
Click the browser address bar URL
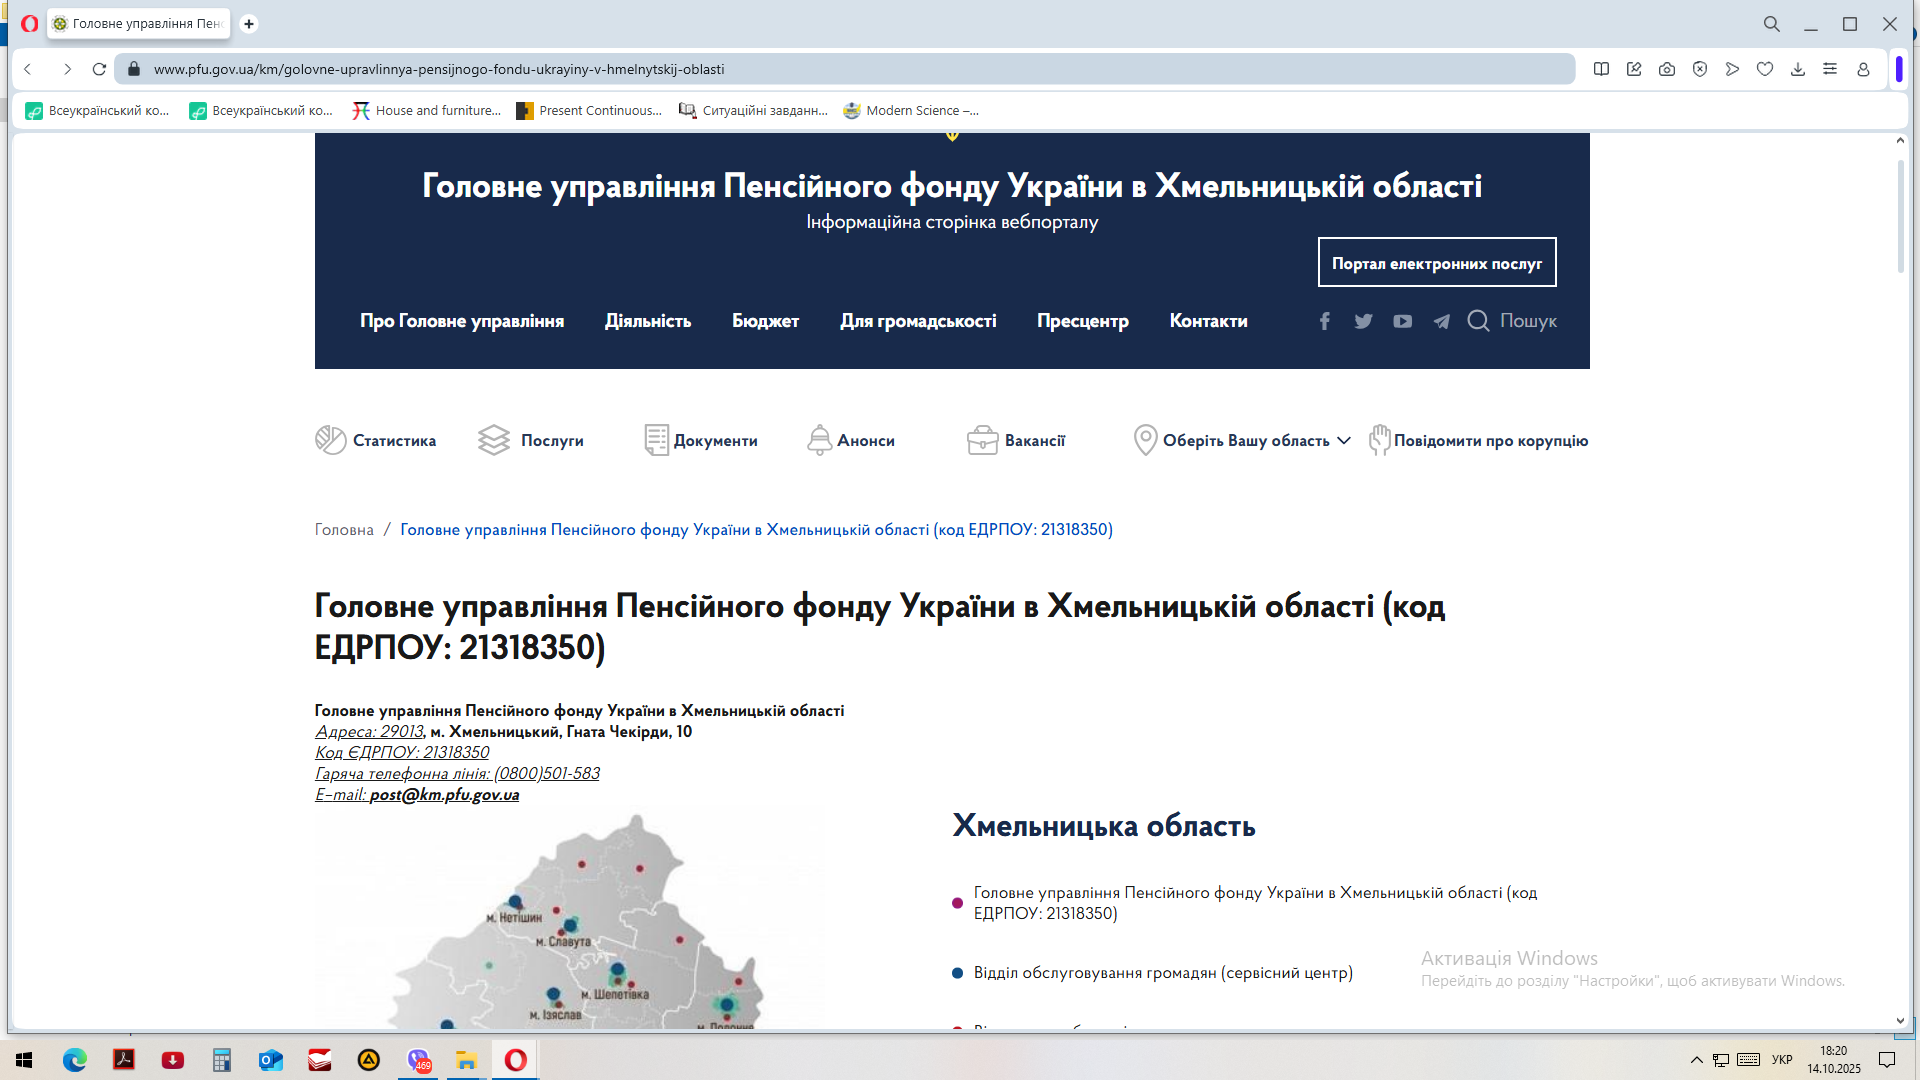point(438,69)
